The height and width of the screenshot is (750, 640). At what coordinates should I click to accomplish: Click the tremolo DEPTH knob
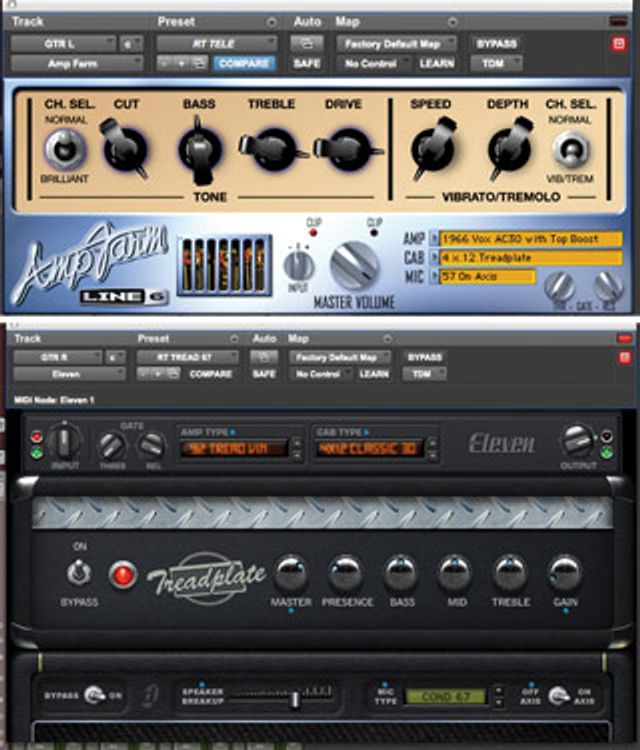508,149
